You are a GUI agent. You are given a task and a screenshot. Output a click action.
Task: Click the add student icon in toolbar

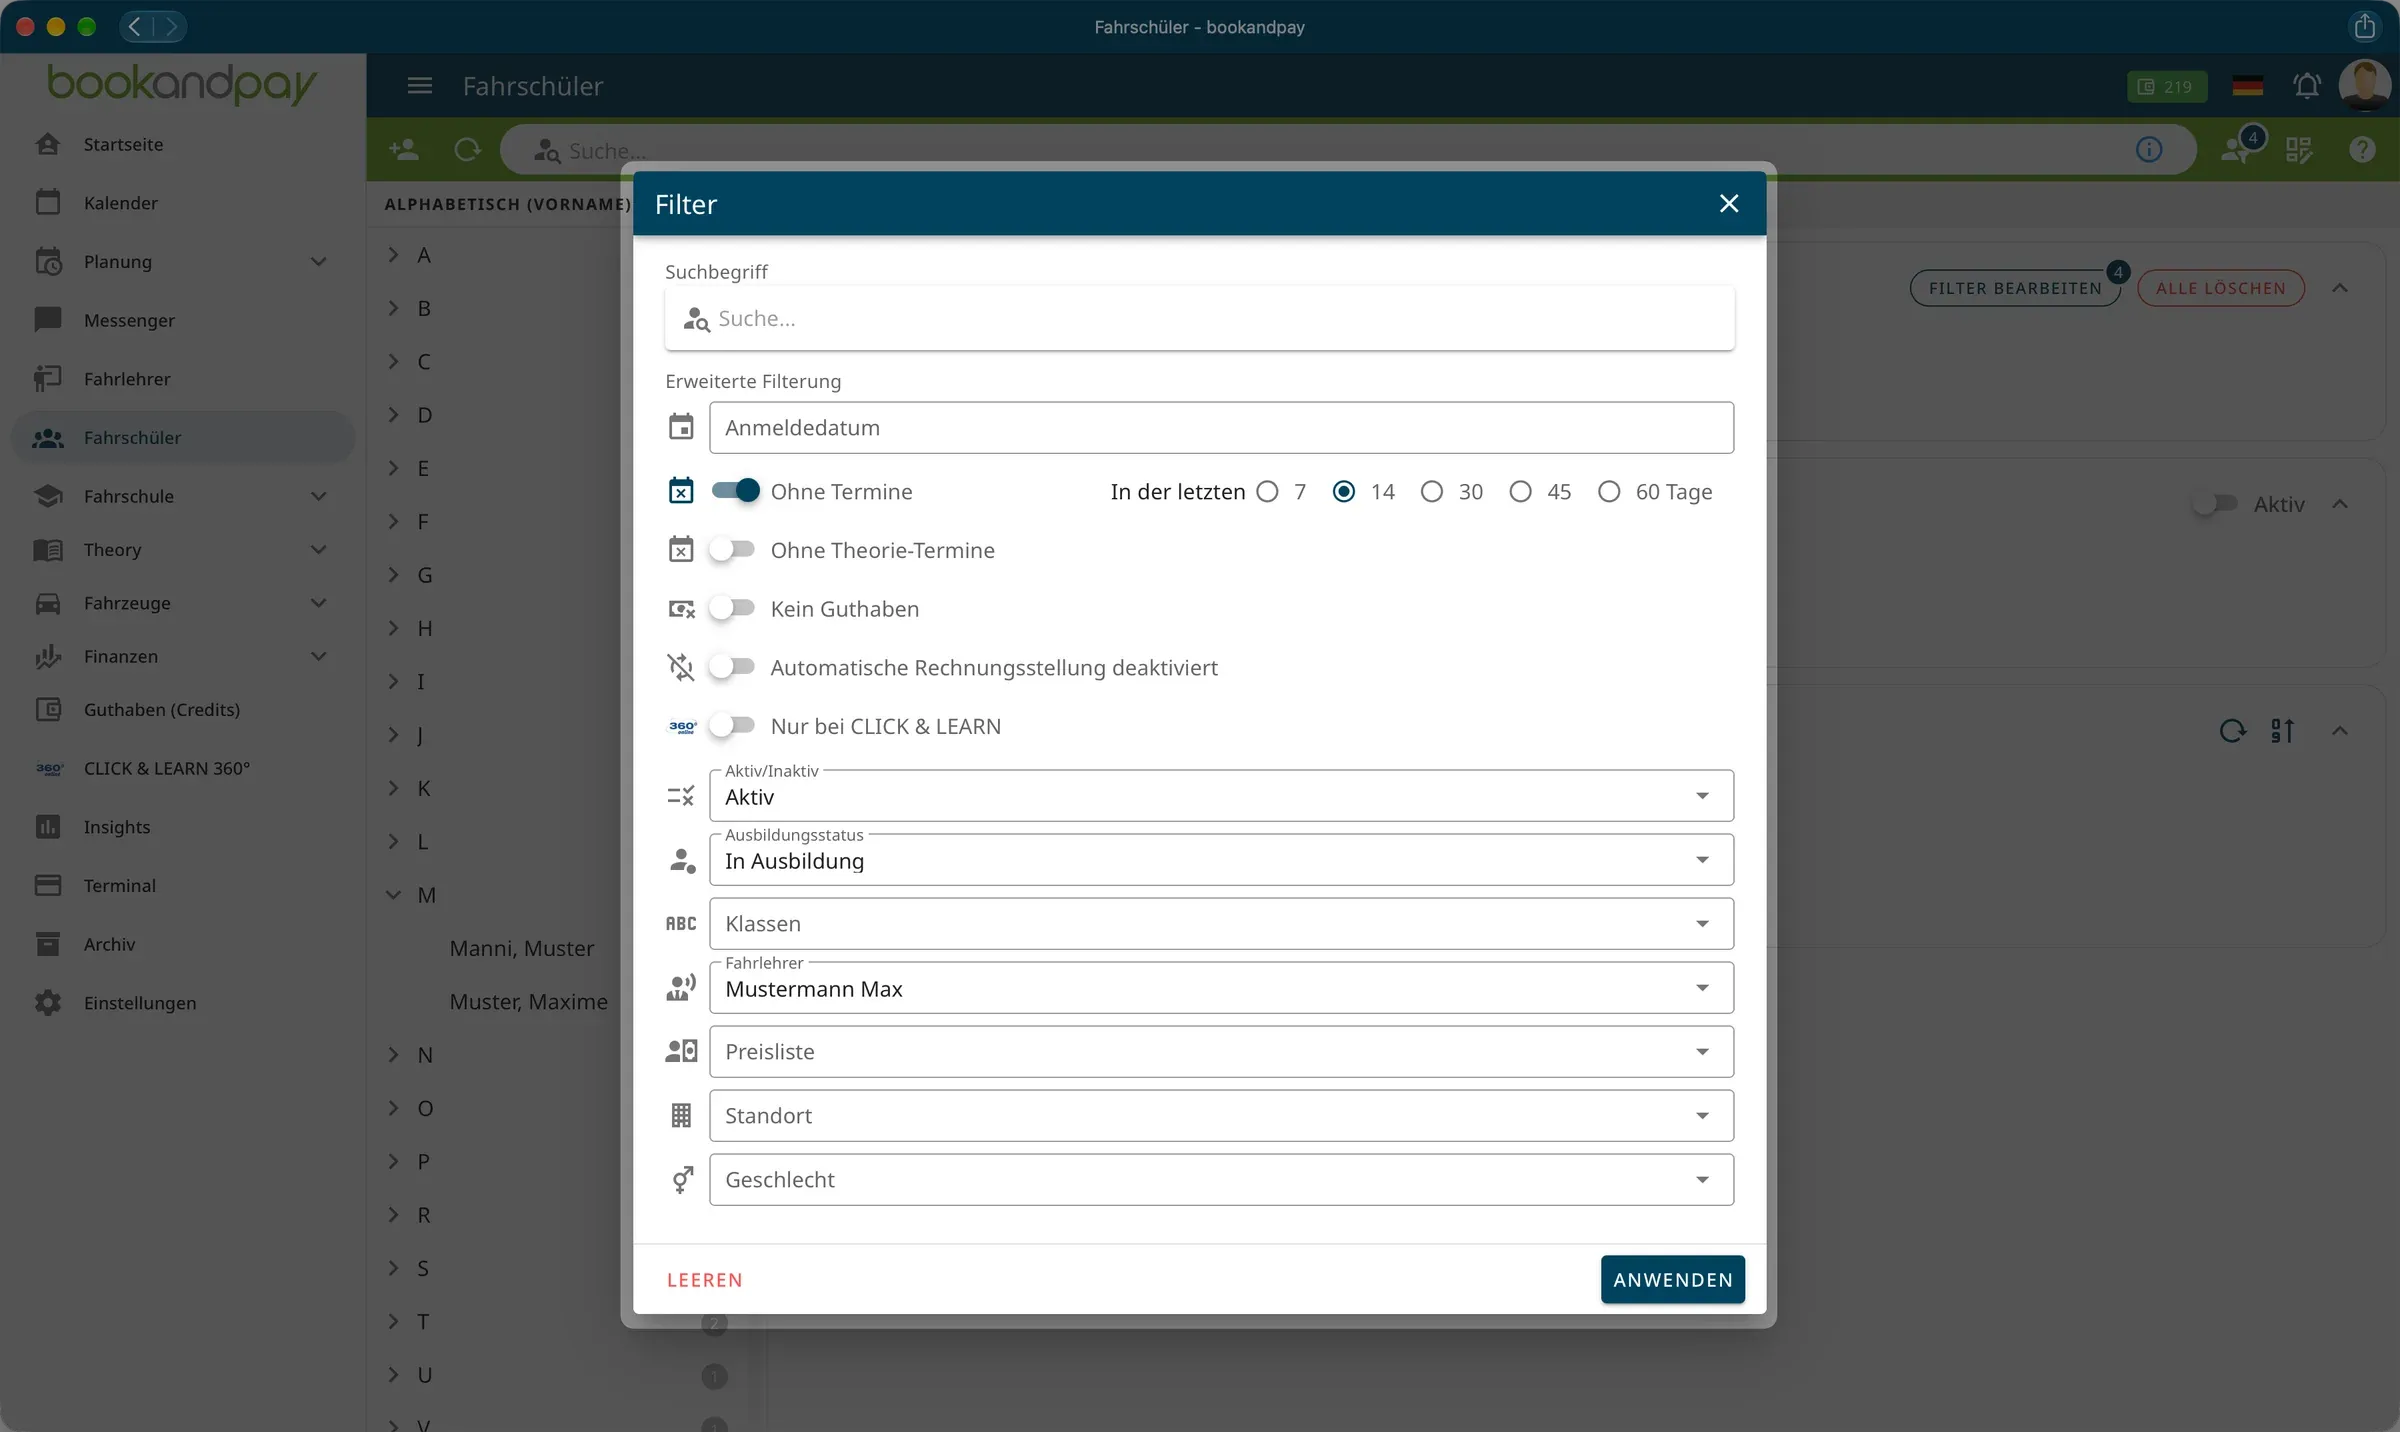[x=404, y=150]
